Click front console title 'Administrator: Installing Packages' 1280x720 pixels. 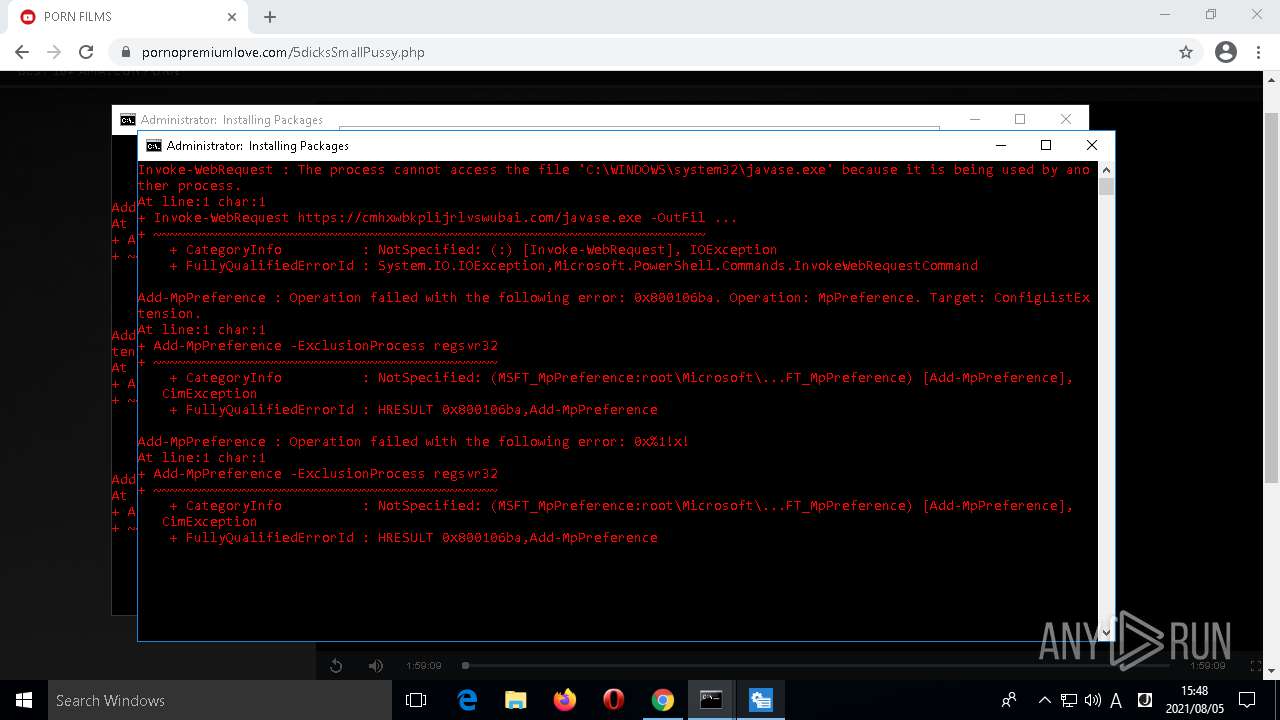click(x=258, y=145)
